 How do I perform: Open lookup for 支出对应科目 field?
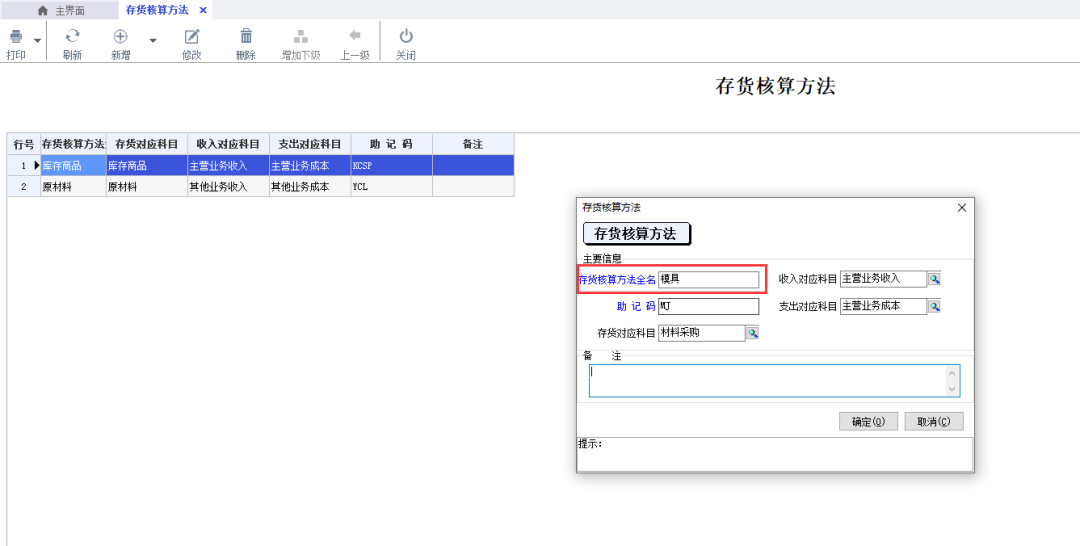934,307
